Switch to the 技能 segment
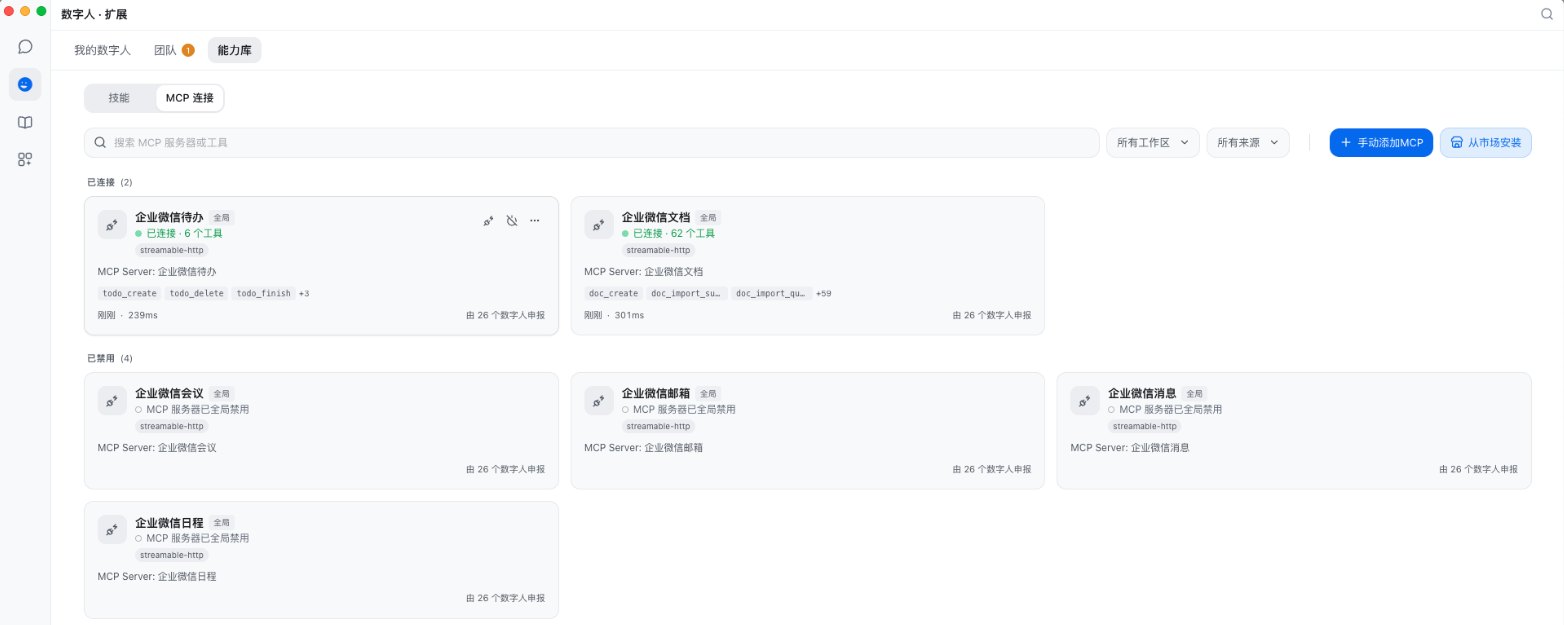Image resolution: width=1564 pixels, height=625 pixels. 119,98
